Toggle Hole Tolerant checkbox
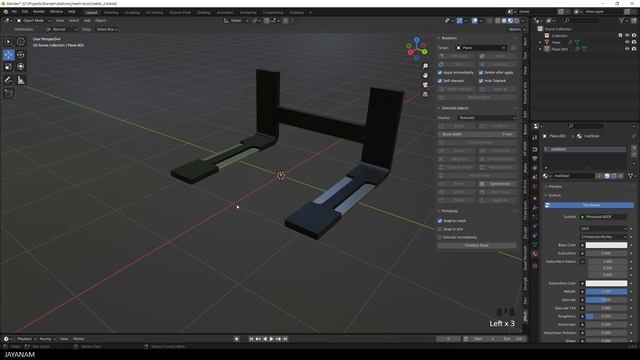Screen dimensions: 640x360 (481, 81)
